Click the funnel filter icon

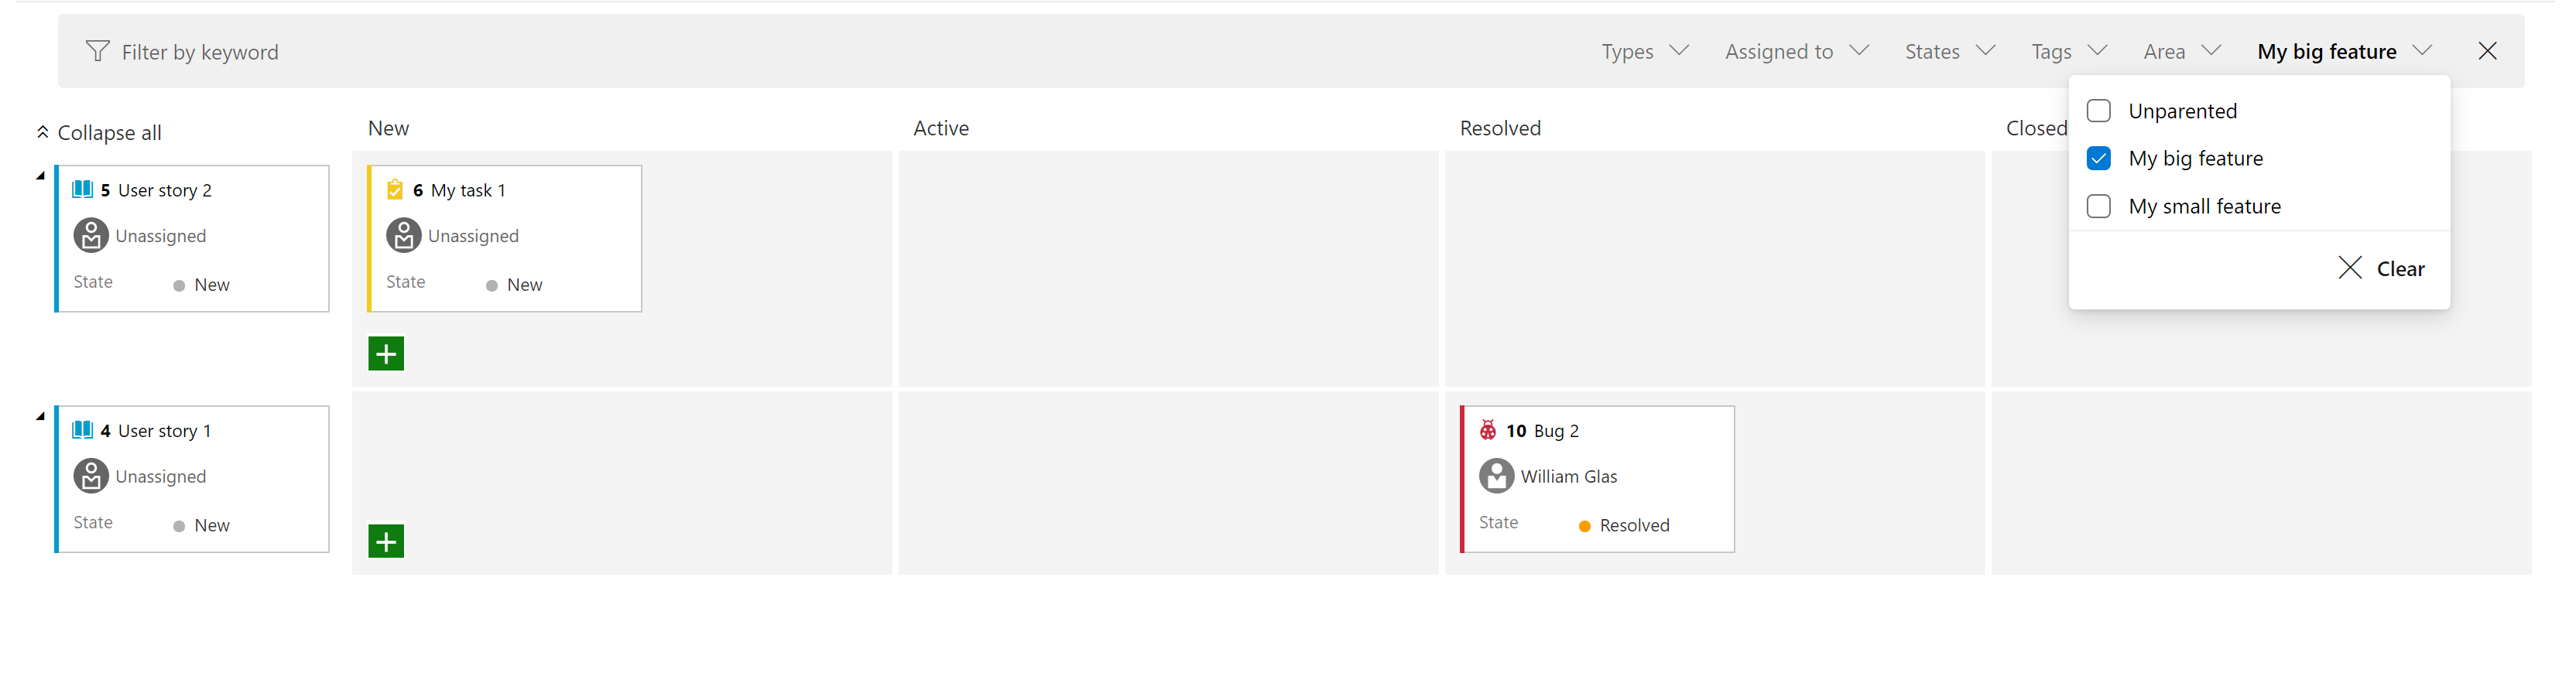(x=97, y=51)
